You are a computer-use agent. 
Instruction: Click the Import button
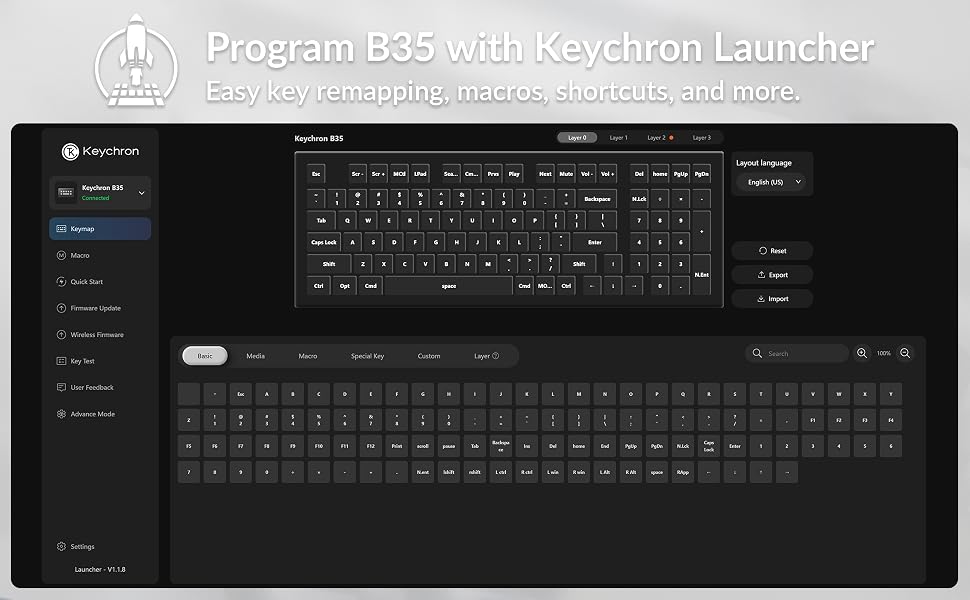(x=772, y=299)
